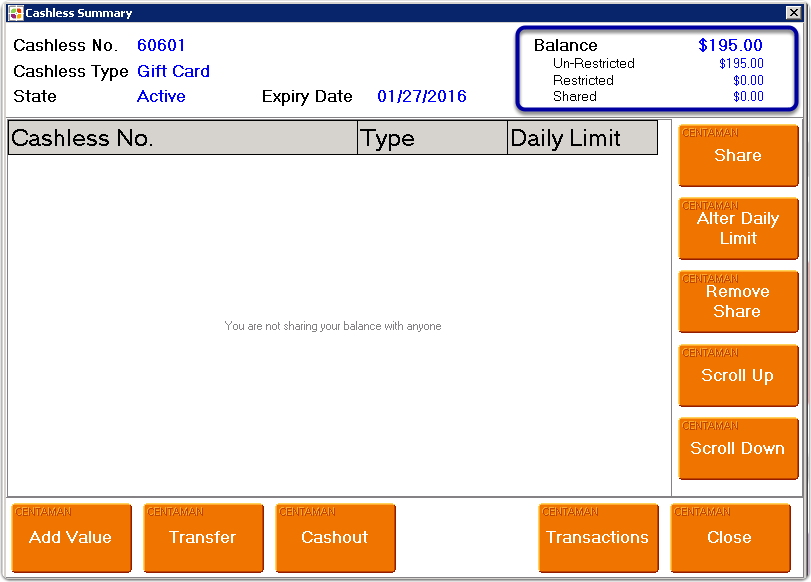Choose Cashout at the bottom
This screenshot has width=811, height=582.
point(335,538)
